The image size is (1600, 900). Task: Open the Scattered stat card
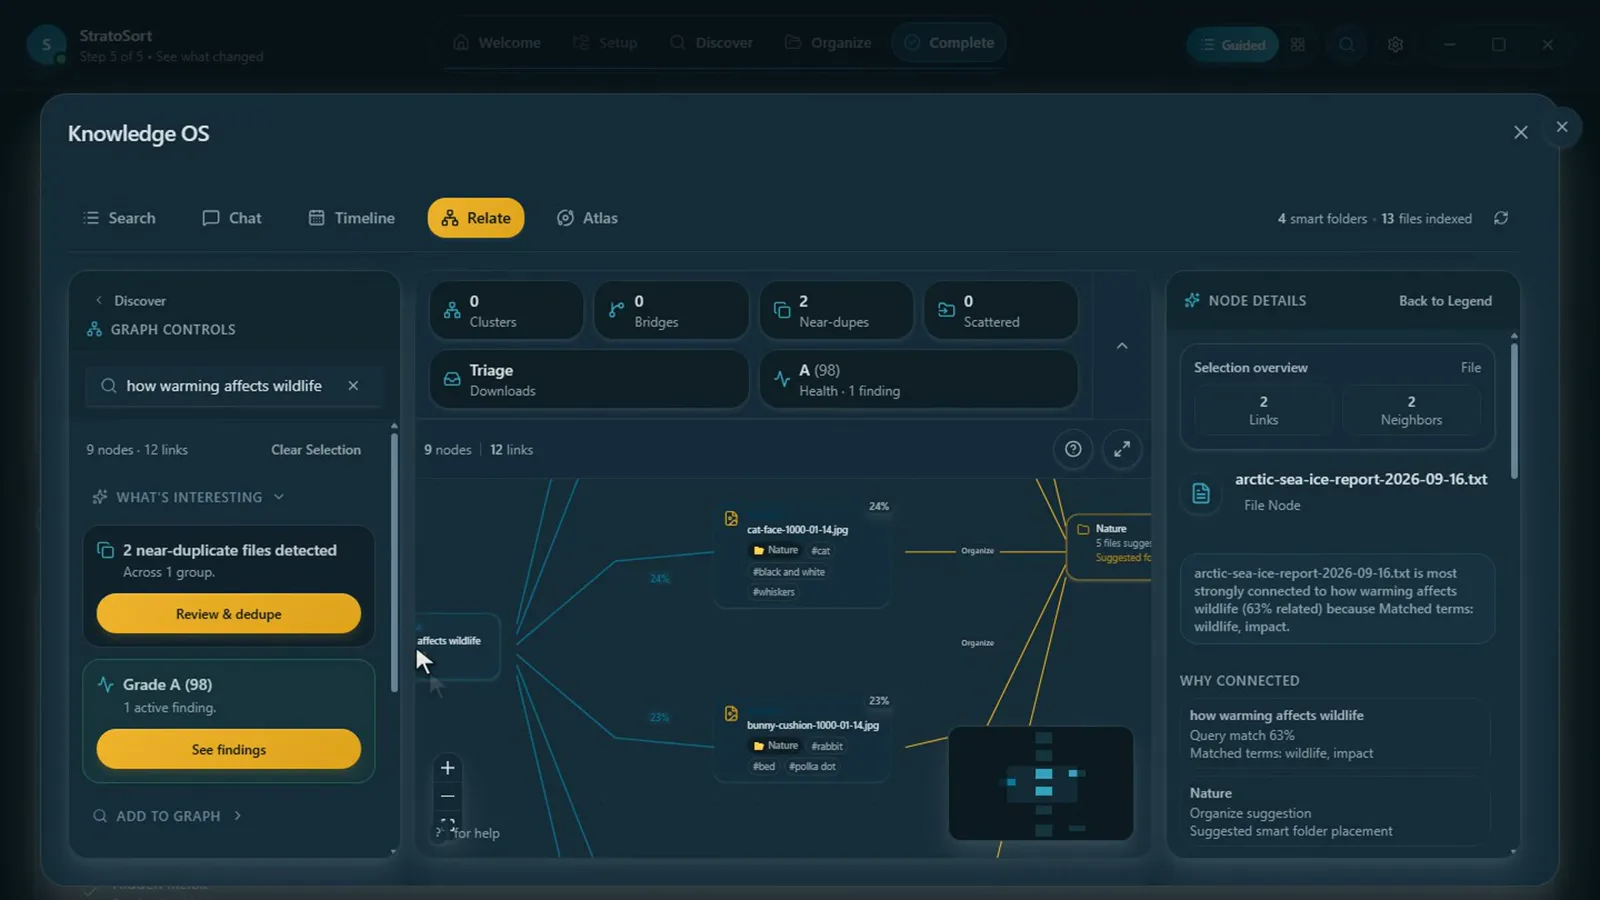[1001, 310]
